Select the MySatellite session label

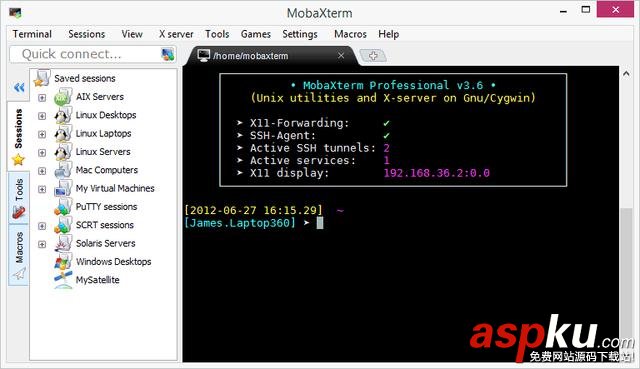(98, 280)
